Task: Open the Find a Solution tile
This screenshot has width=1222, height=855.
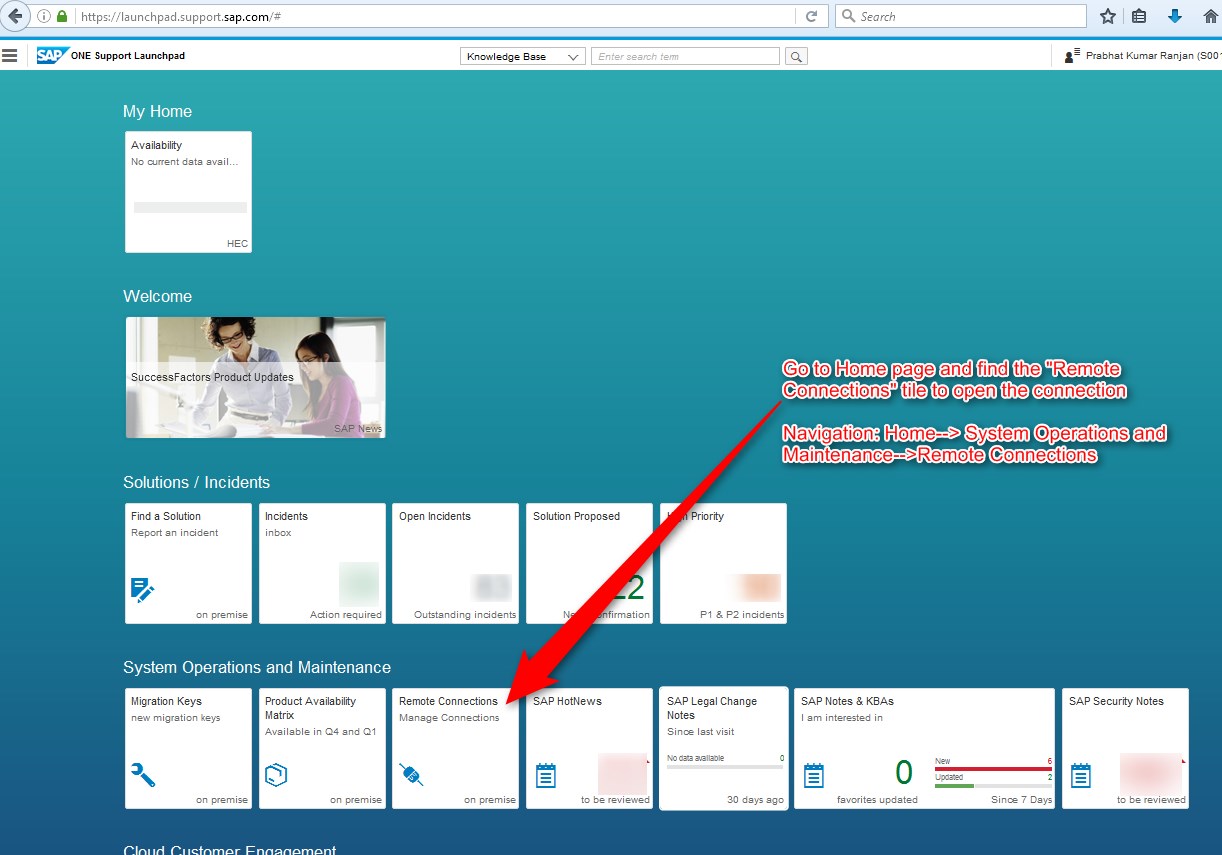Action: click(x=188, y=563)
